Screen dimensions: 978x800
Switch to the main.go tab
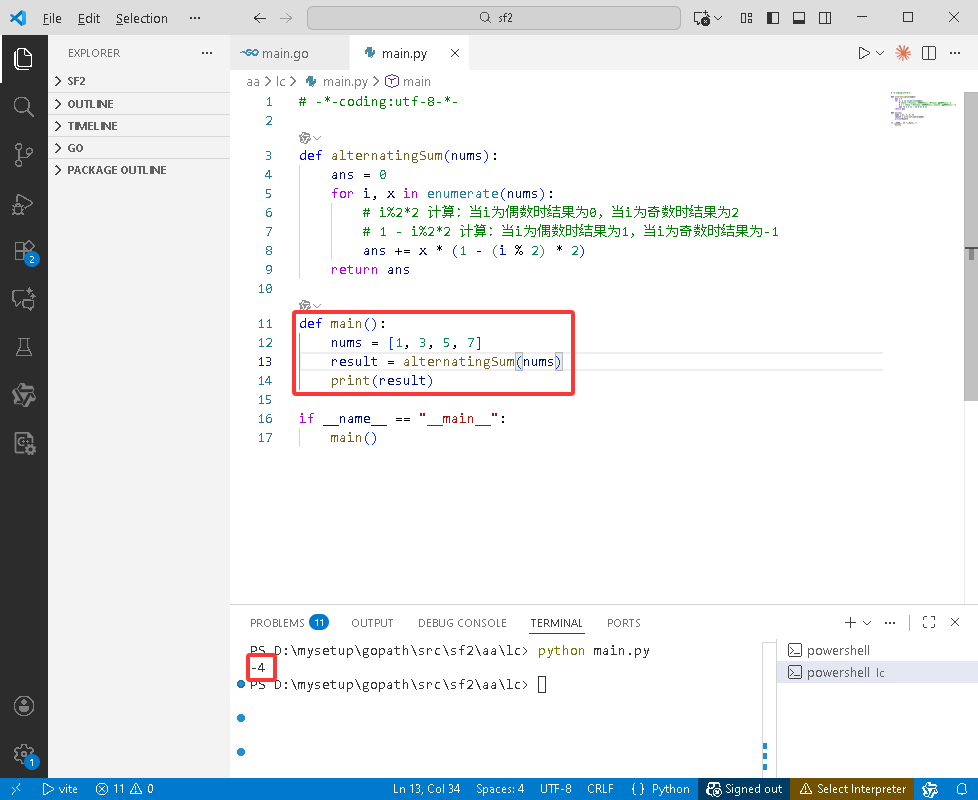point(289,53)
